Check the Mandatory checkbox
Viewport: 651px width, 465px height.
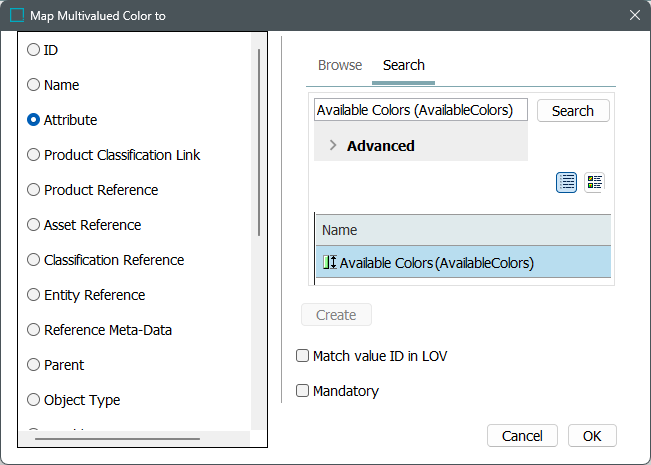[302, 390]
